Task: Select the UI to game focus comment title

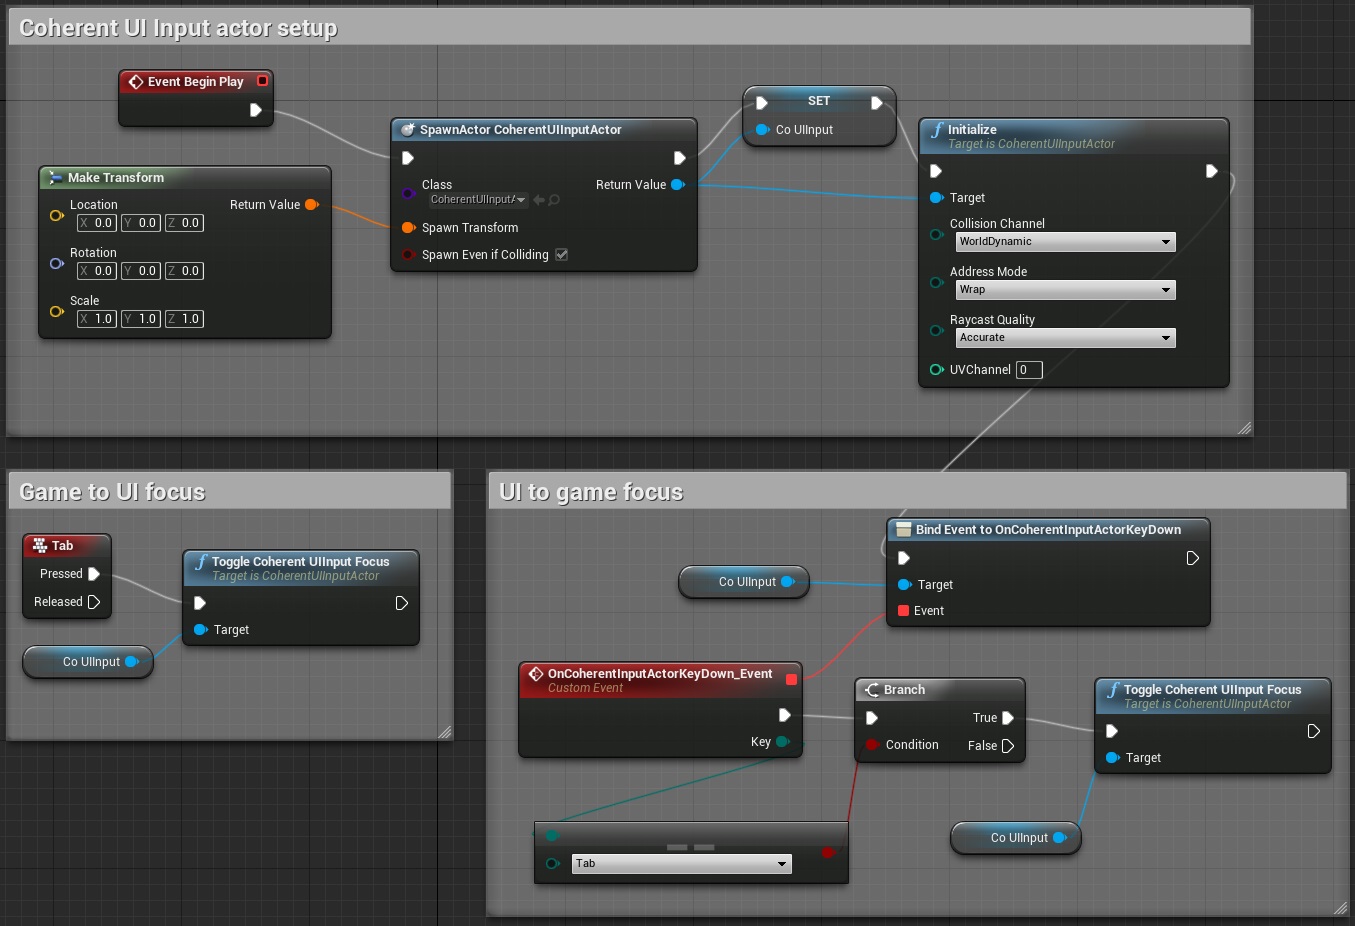Action: (x=591, y=492)
